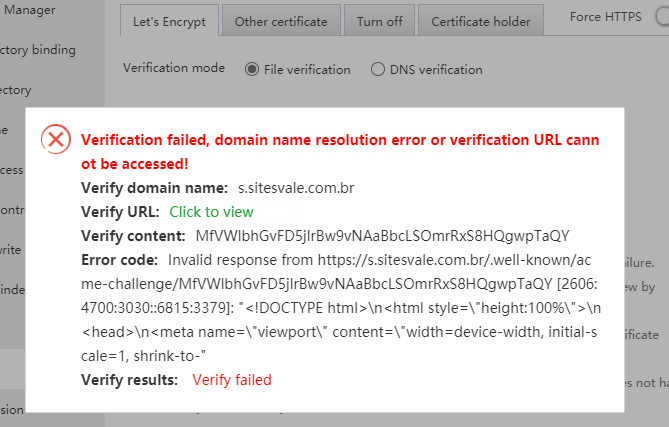This screenshot has width=669, height=427.
Task: Click the red error X icon
Action: pos(57,140)
